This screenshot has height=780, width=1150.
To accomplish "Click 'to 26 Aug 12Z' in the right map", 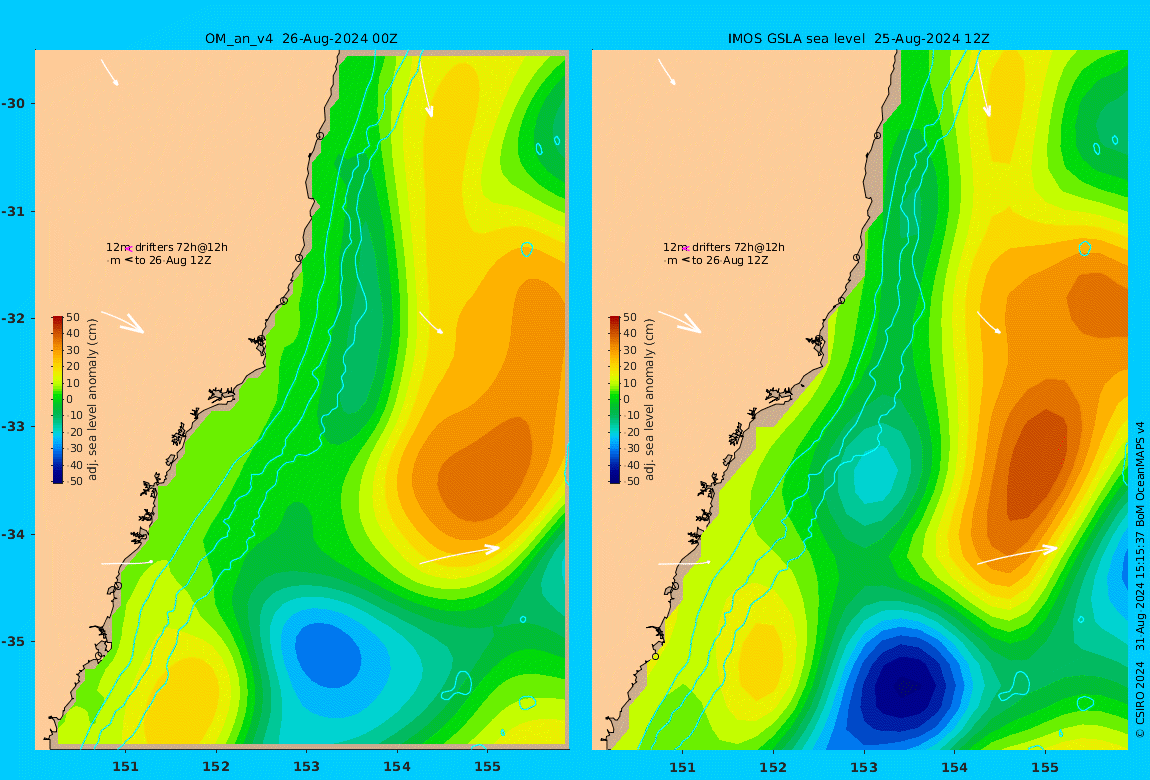I will pyautogui.click(x=730, y=260).
